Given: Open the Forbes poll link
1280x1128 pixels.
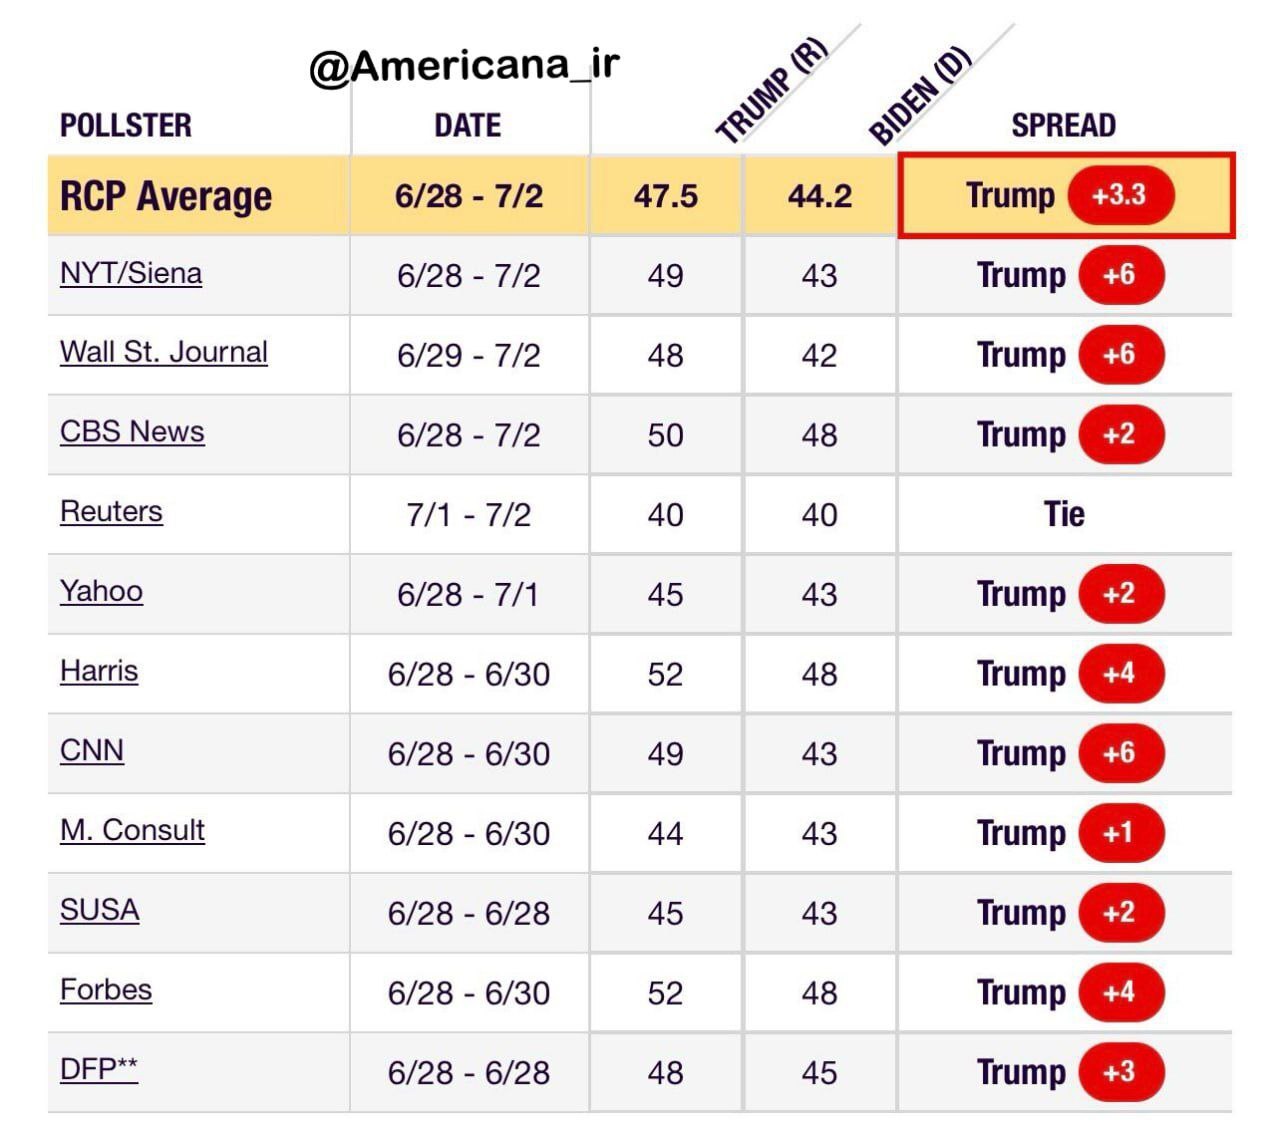Looking at the screenshot, I should tap(106, 990).
